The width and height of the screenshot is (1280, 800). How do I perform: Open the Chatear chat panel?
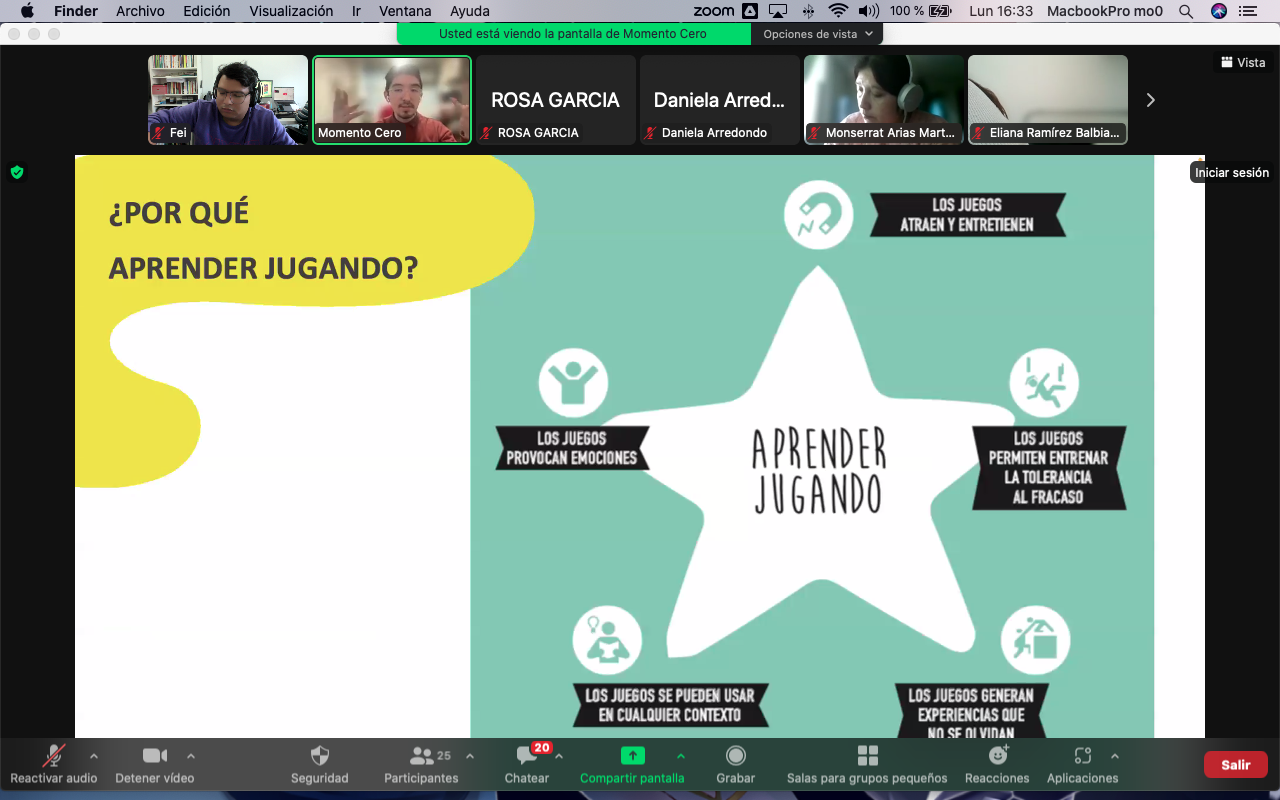(527, 765)
